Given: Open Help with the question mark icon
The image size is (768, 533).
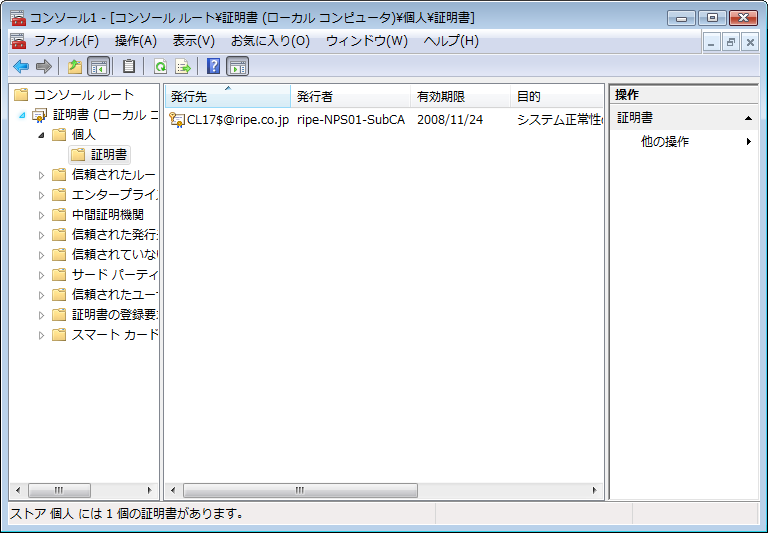Looking at the screenshot, I should (x=214, y=66).
